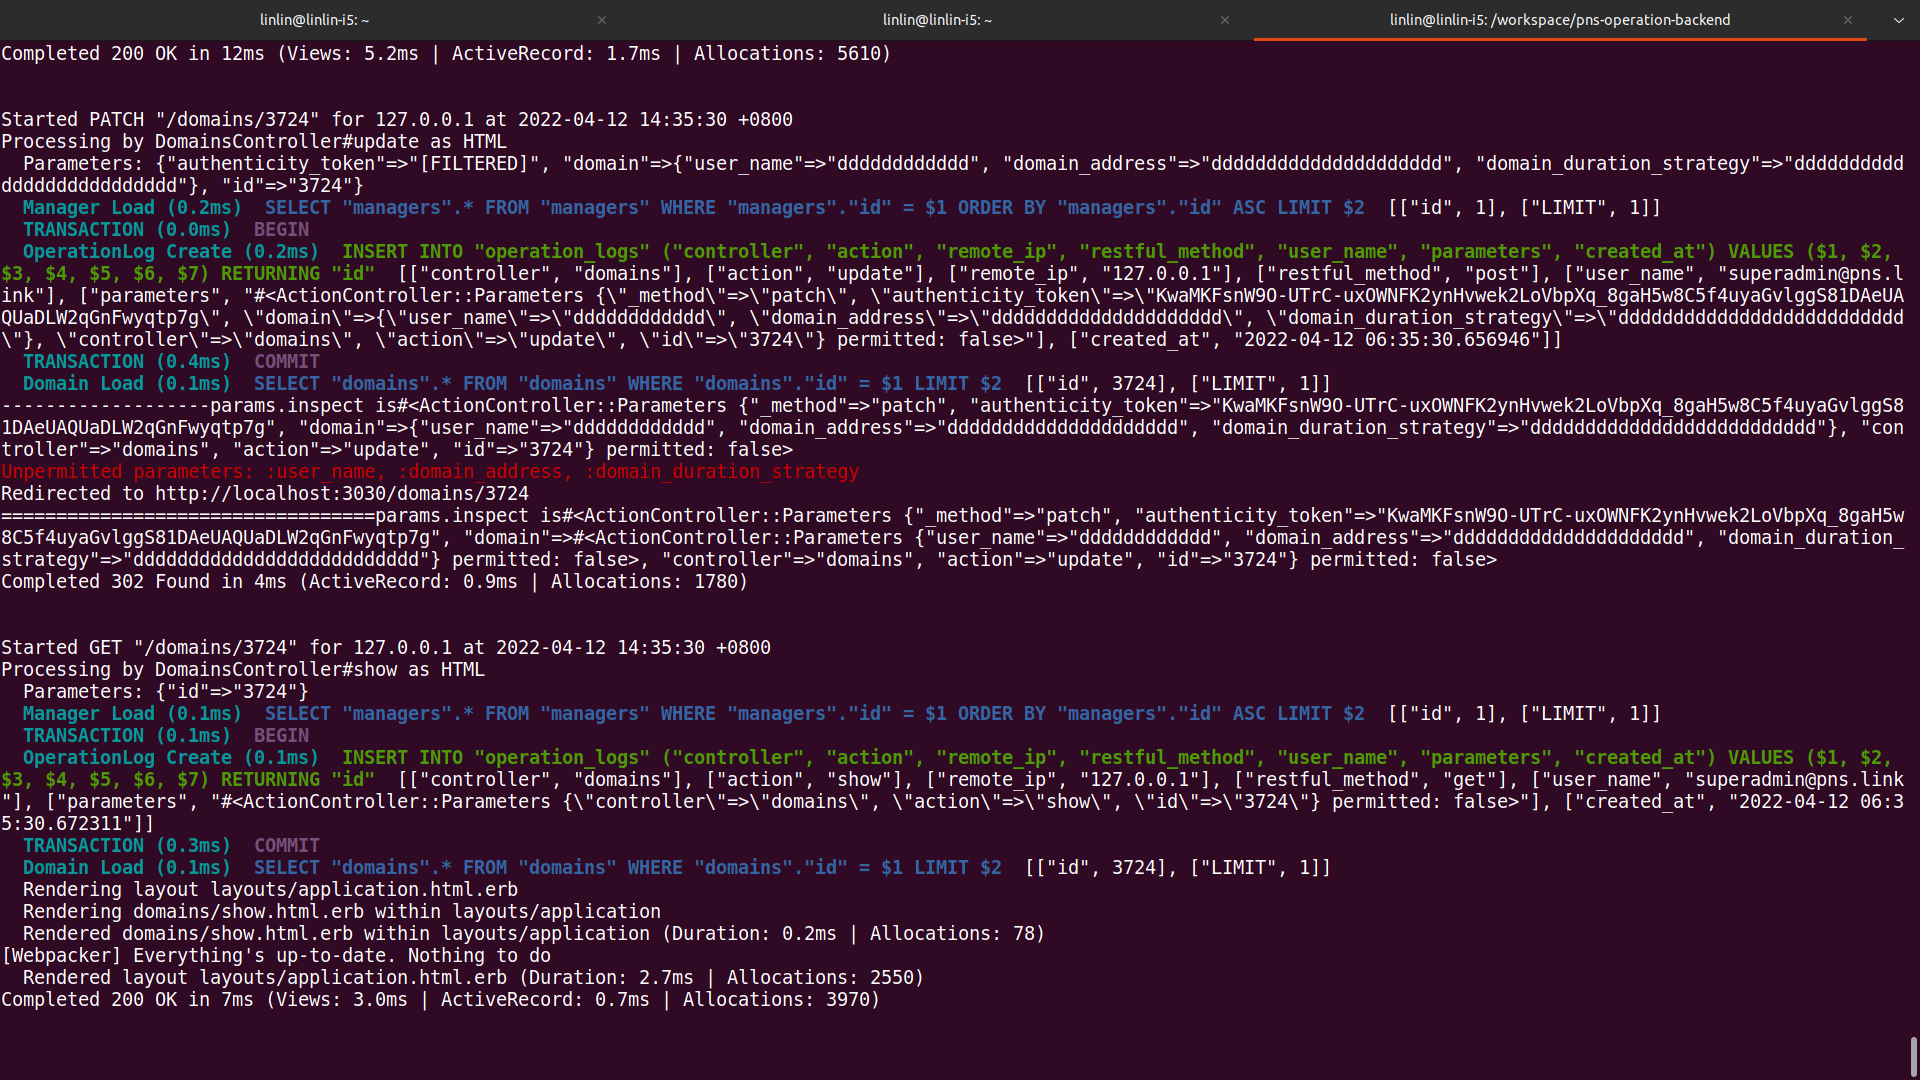This screenshot has width=1920, height=1080.
Task: Switch to the leftmost linlin@linlin-i5 tab
Action: (x=314, y=20)
